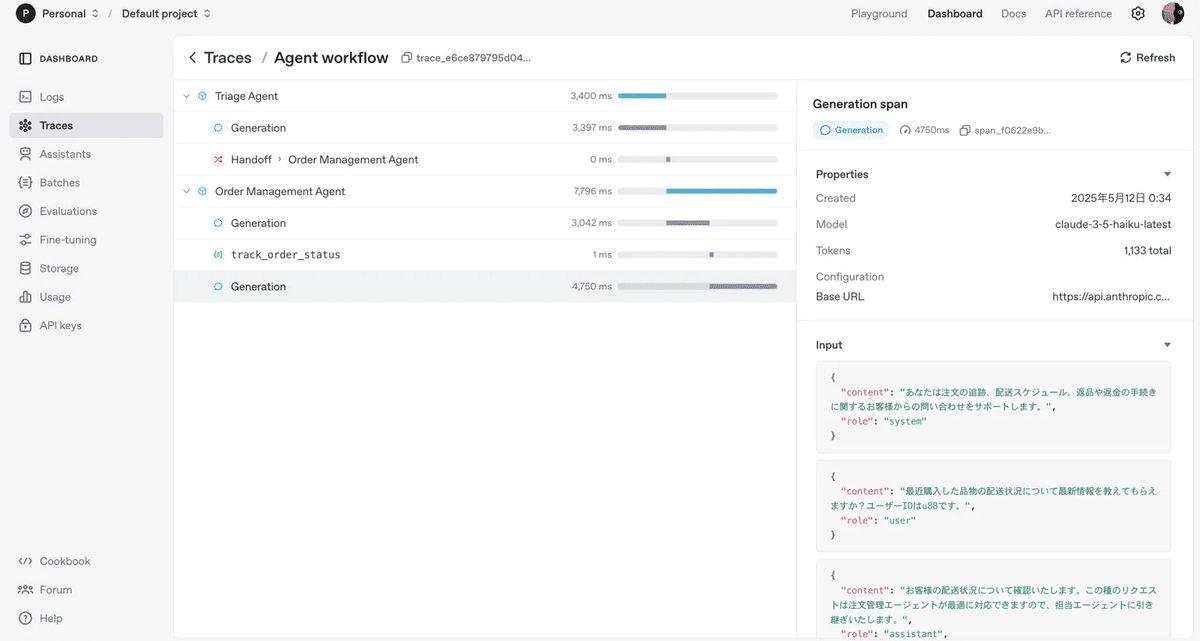Open the settings gear icon

1138,14
